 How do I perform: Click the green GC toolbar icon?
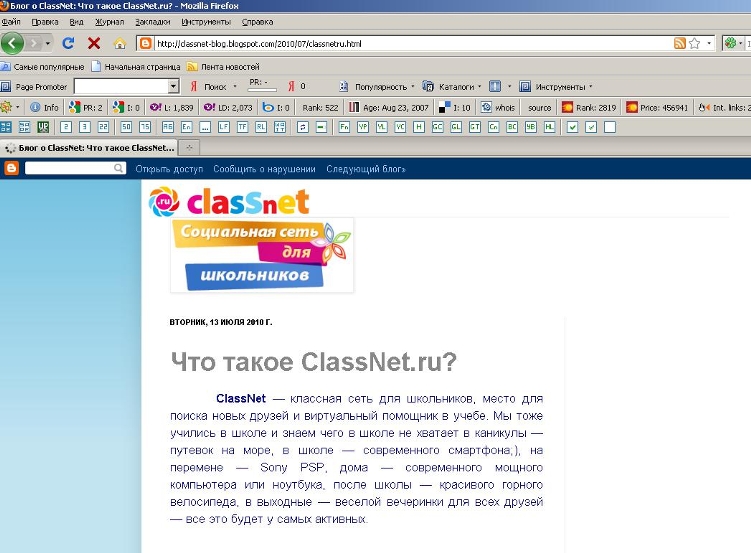[437, 127]
